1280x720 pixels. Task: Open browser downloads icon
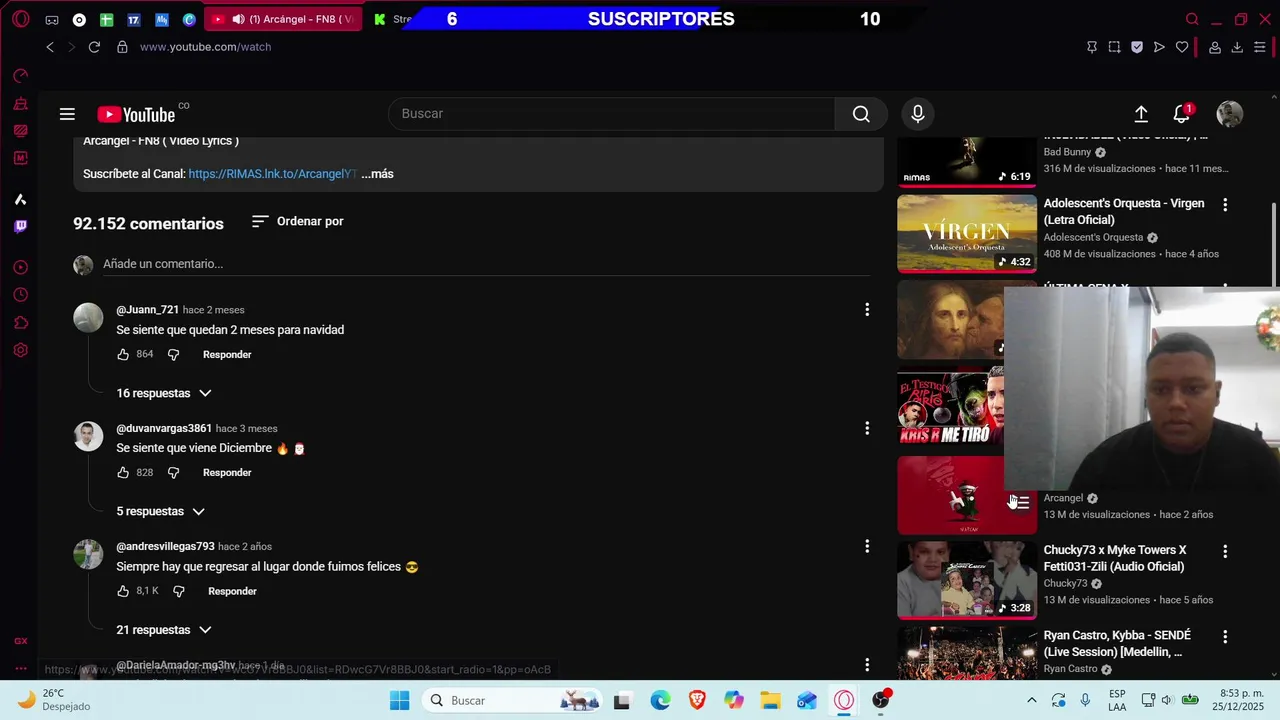[x=1237, y=47]
